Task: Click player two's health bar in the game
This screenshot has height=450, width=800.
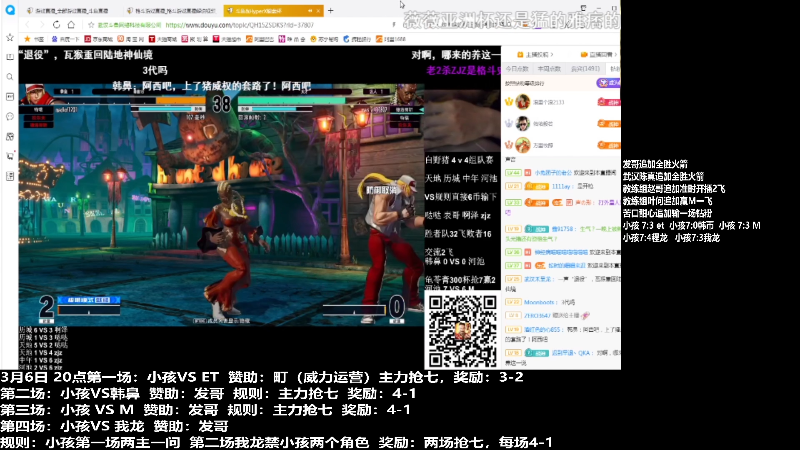Action: click(313, 99)
